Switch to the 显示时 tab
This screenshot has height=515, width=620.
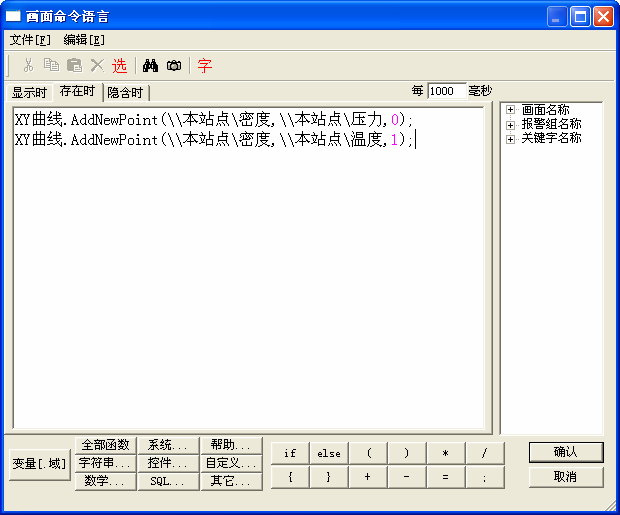click(x=29, y=93)
